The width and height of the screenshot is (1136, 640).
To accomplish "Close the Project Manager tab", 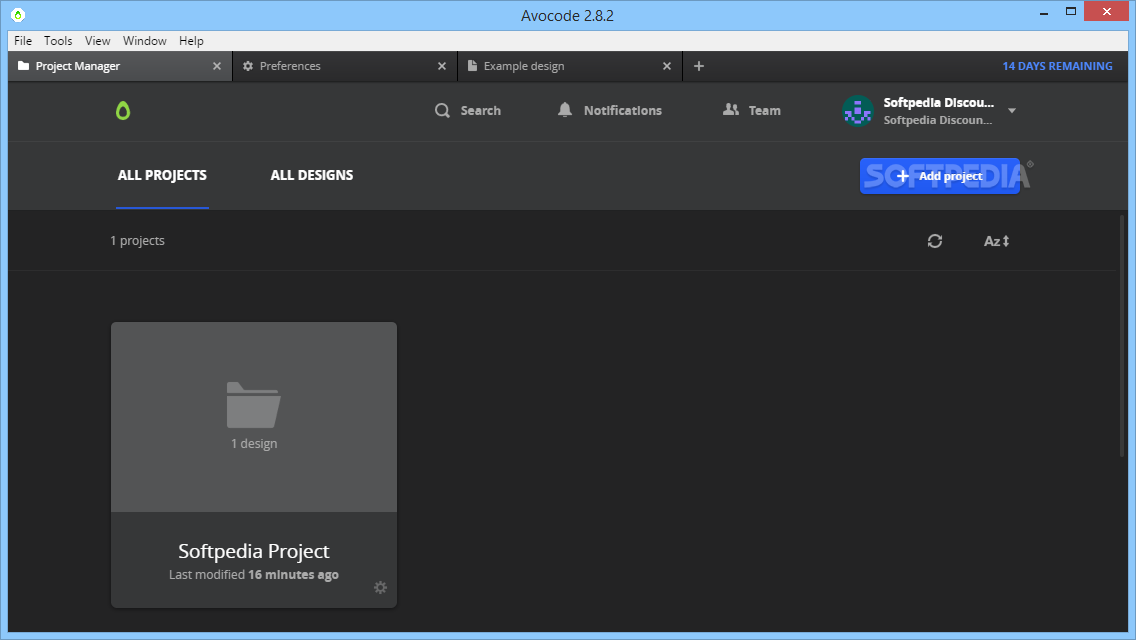I will pyautogui.click(x=217, y=66).
